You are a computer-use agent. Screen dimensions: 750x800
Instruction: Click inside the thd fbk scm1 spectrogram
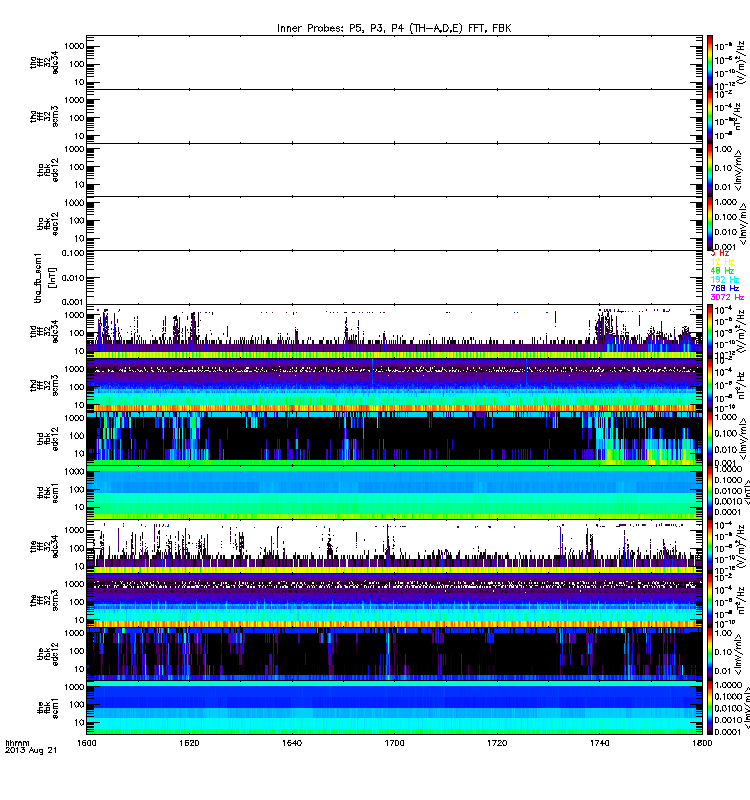tap(394, 493)
